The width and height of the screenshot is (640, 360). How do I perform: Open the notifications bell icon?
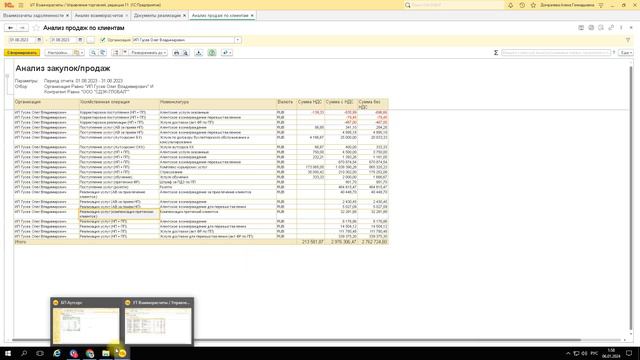[x=511, y=5]
